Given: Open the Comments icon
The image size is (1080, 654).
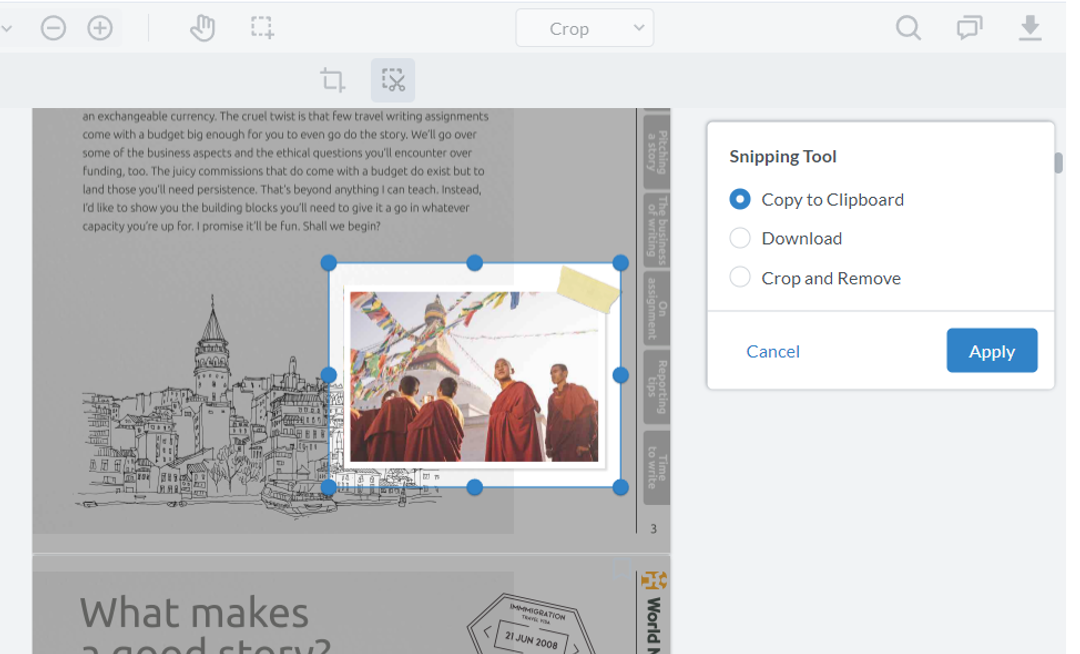Looking at the screenshot, I should pyautogui.click(x=968, y=28).
